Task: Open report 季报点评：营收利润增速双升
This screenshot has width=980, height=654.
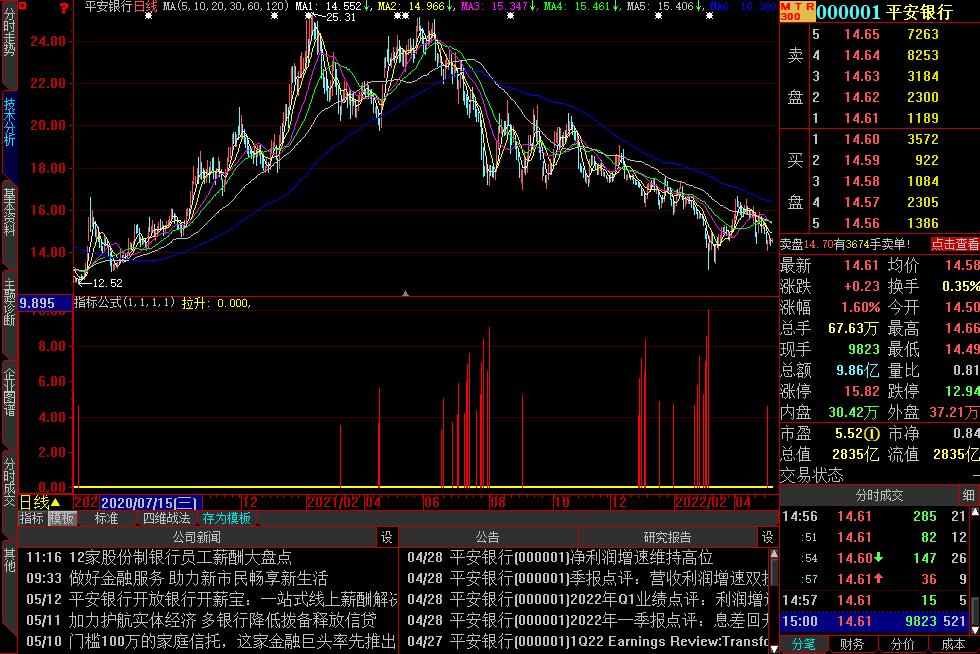Action: pyautogui.click(x=609, y=578)
